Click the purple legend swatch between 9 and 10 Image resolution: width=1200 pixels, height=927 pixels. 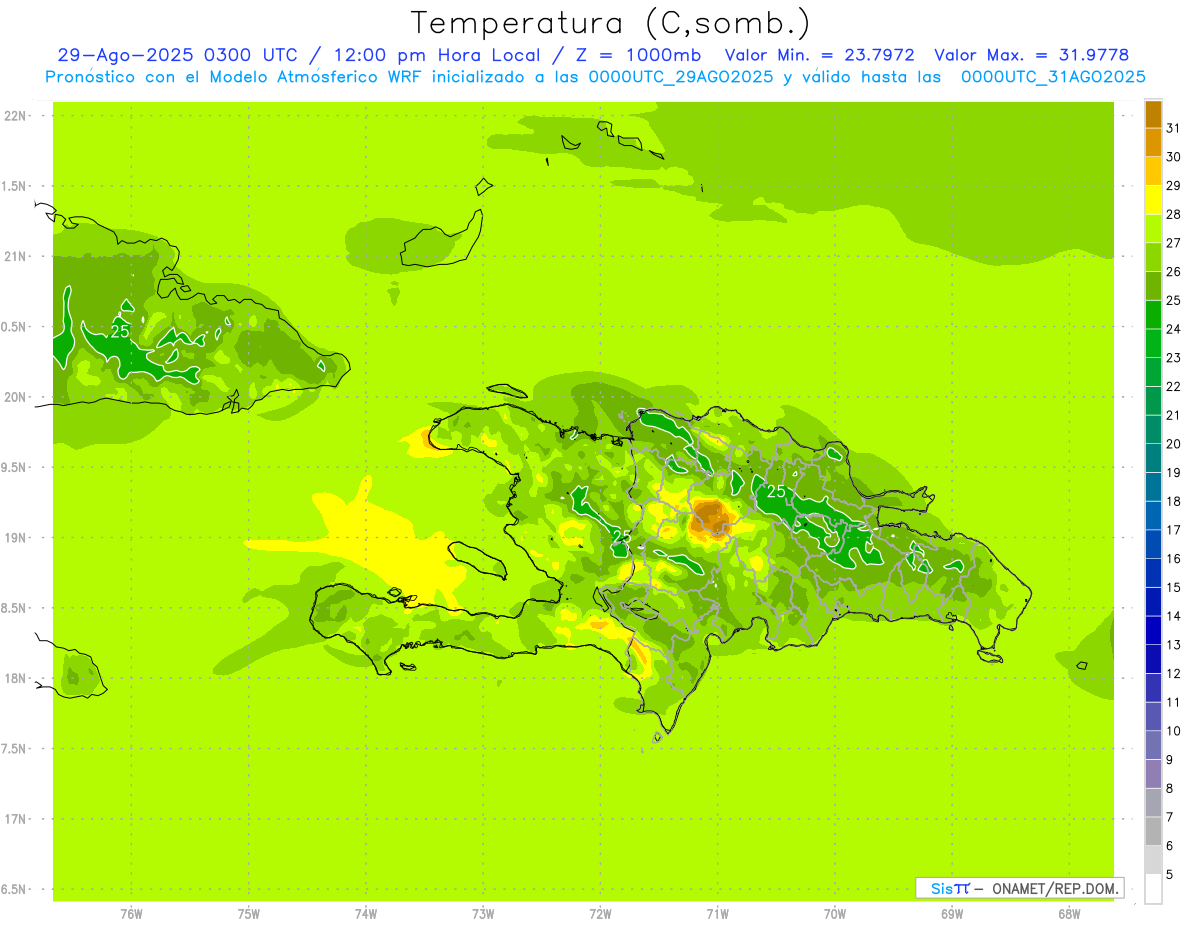(1153, 745)
